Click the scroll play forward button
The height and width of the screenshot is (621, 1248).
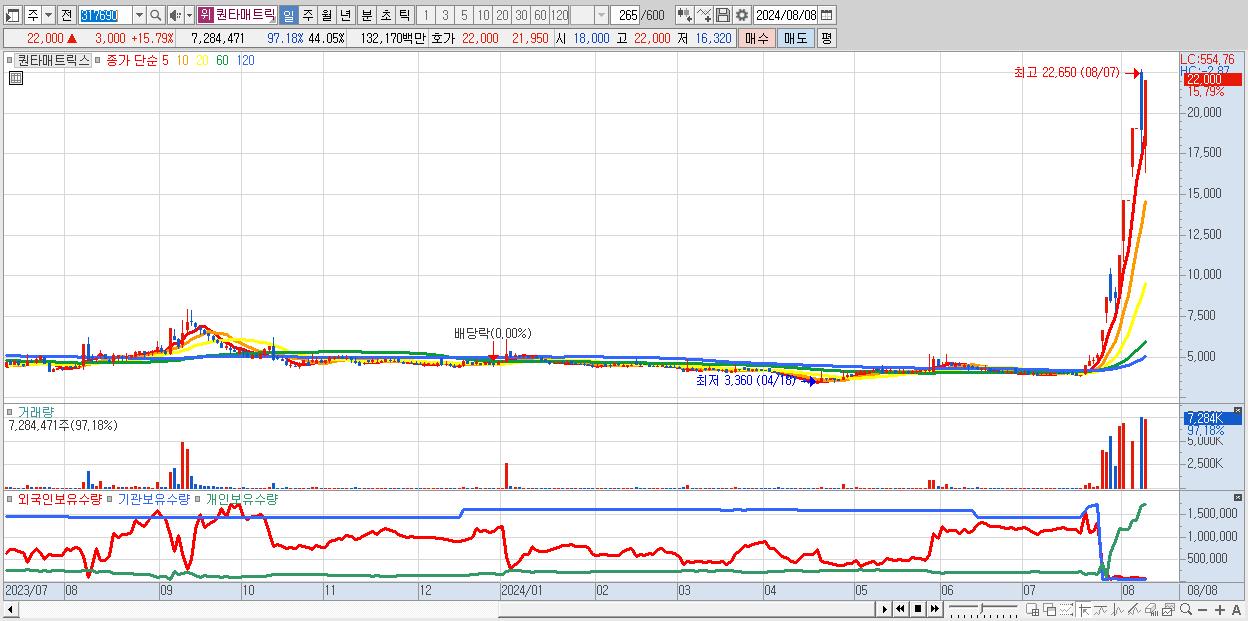[x=885, y=609]
